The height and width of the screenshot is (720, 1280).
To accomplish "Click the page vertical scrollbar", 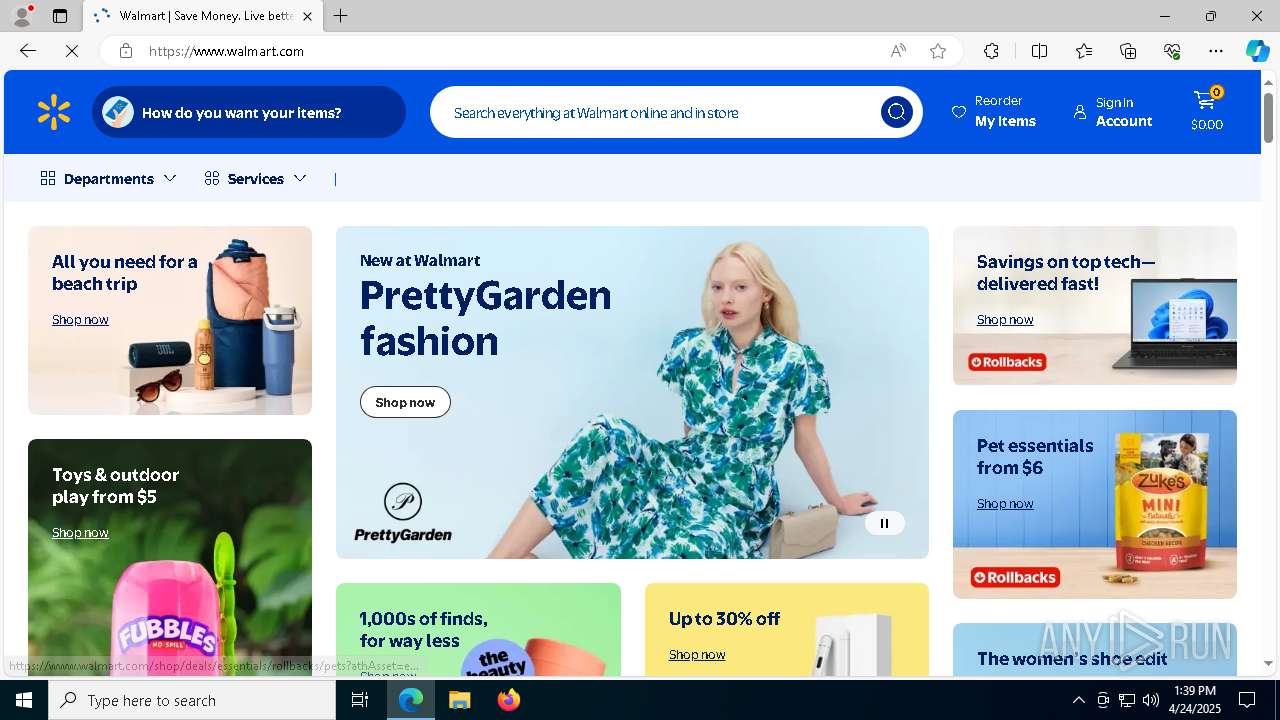I will click(x=1268, y=118).
